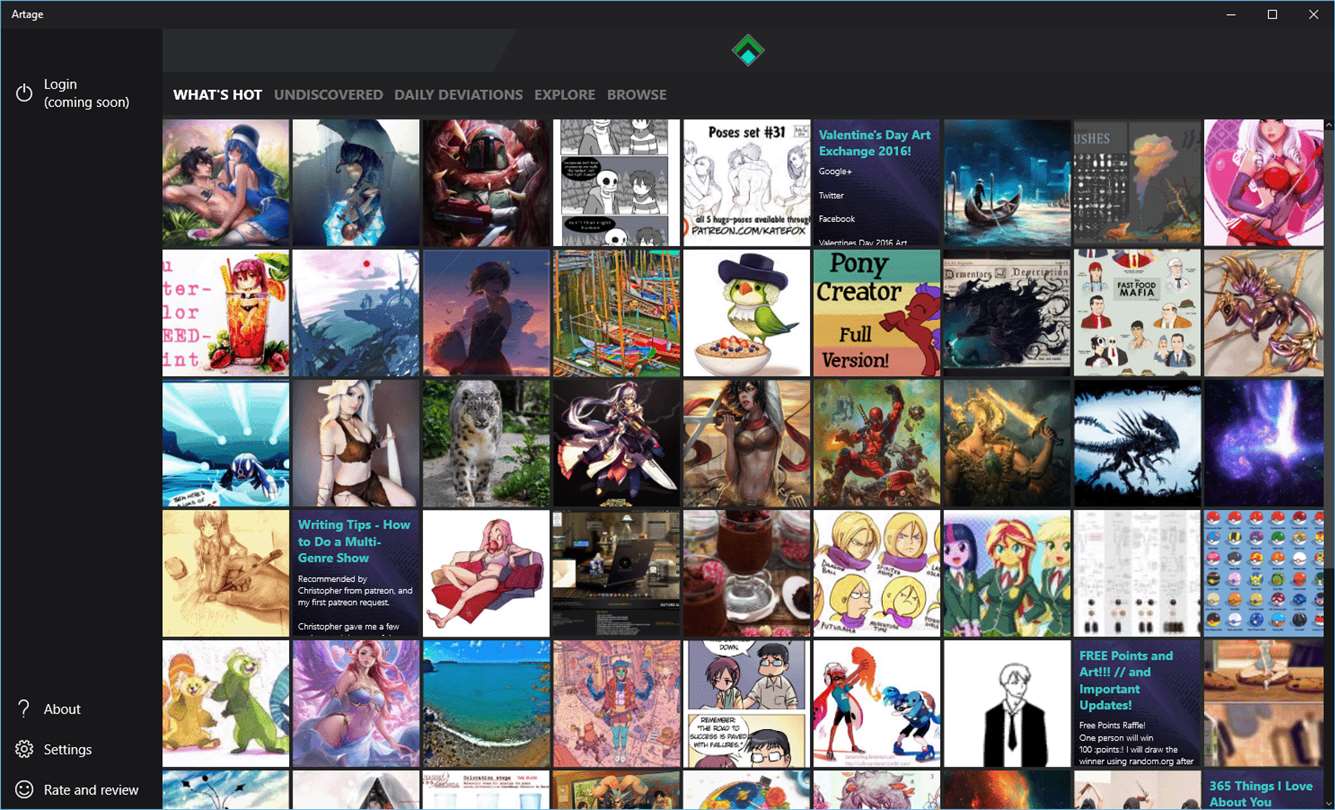This screenshot has height=810, width=1335.
Task: Select the Daily Deviations tab
Action: (x=459, y=95)
